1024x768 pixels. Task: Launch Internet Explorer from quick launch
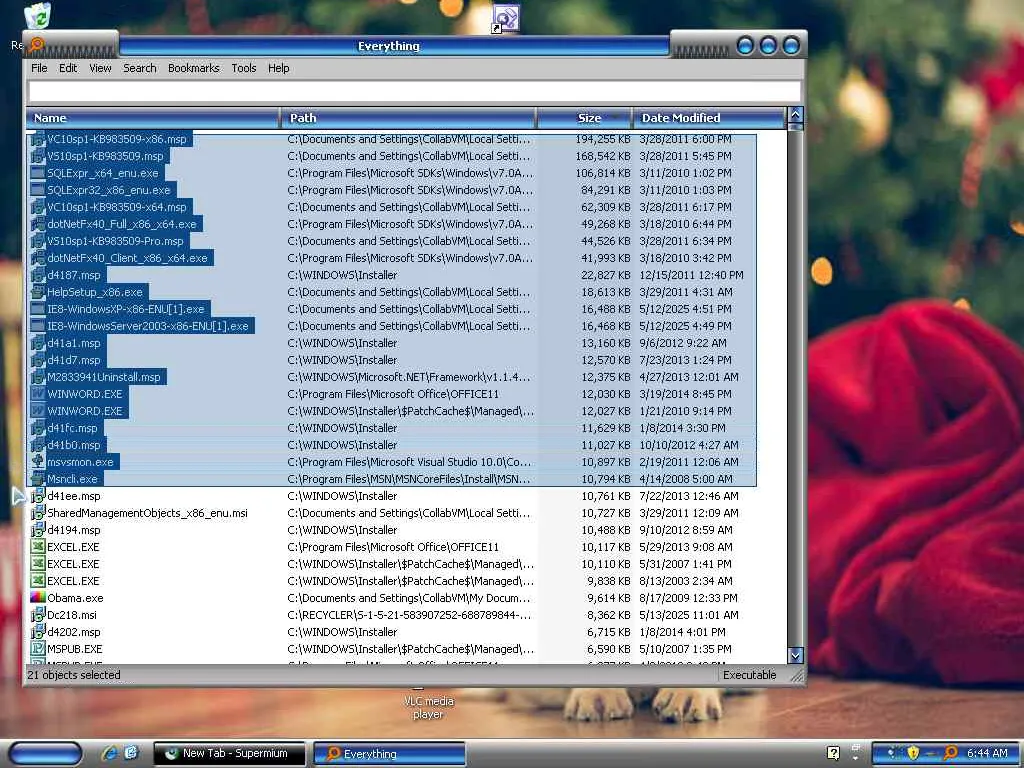coord(110,753)
